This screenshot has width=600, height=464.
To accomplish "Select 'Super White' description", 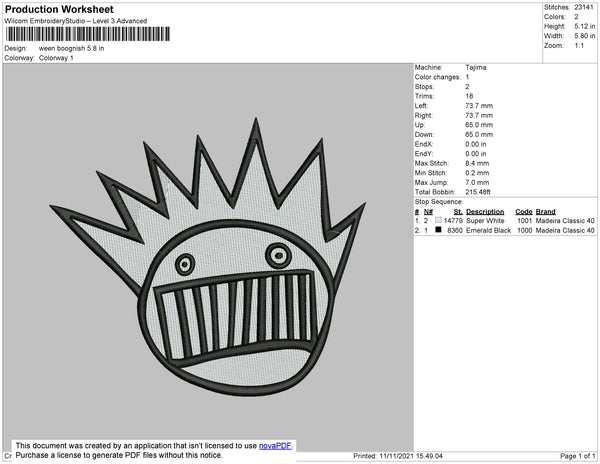I will 485,221.
